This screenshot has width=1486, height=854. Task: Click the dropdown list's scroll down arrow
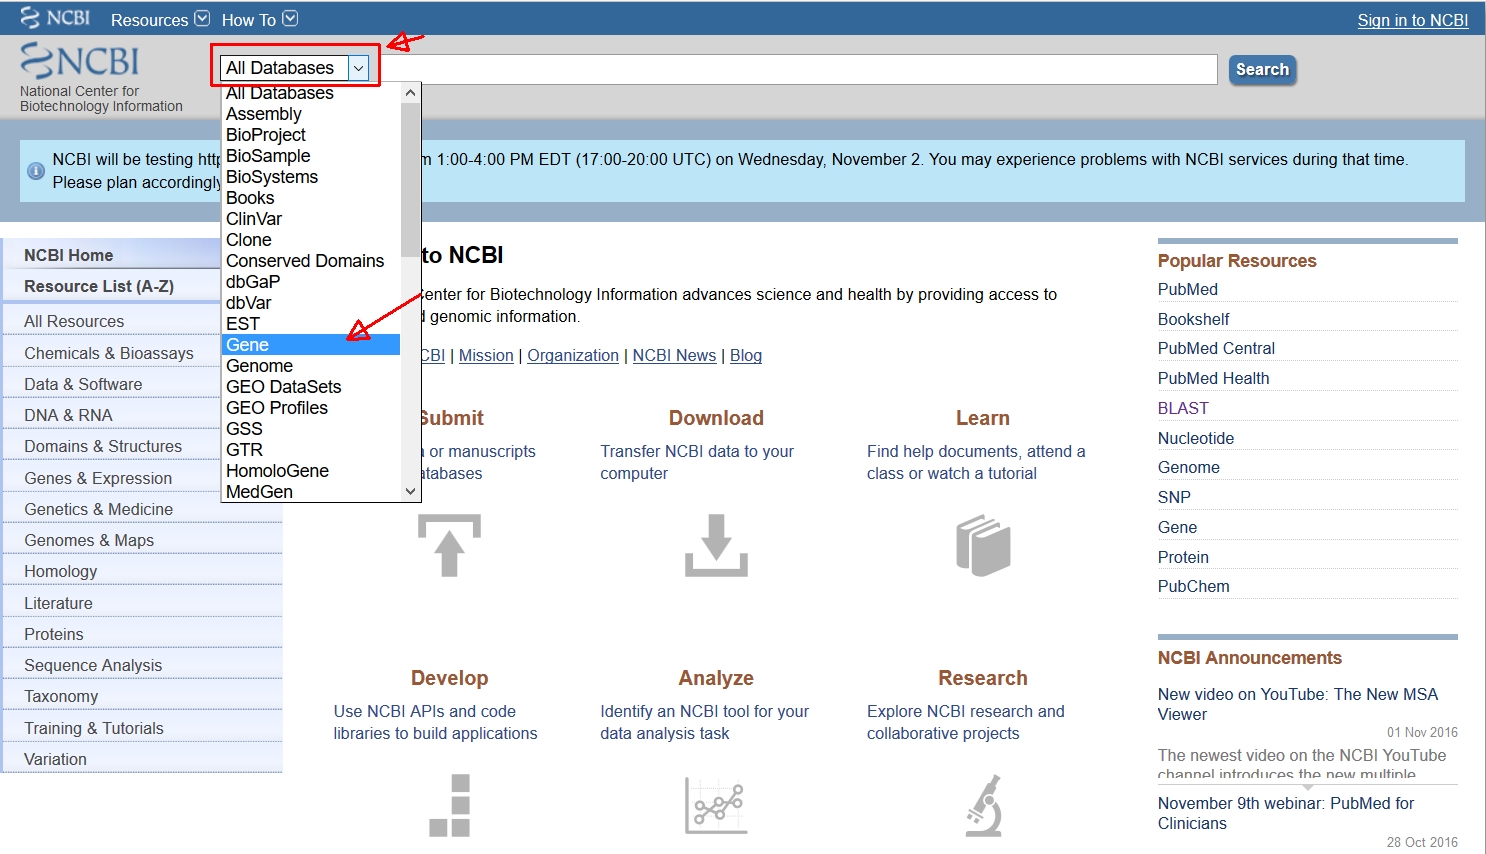click(410, 491)
